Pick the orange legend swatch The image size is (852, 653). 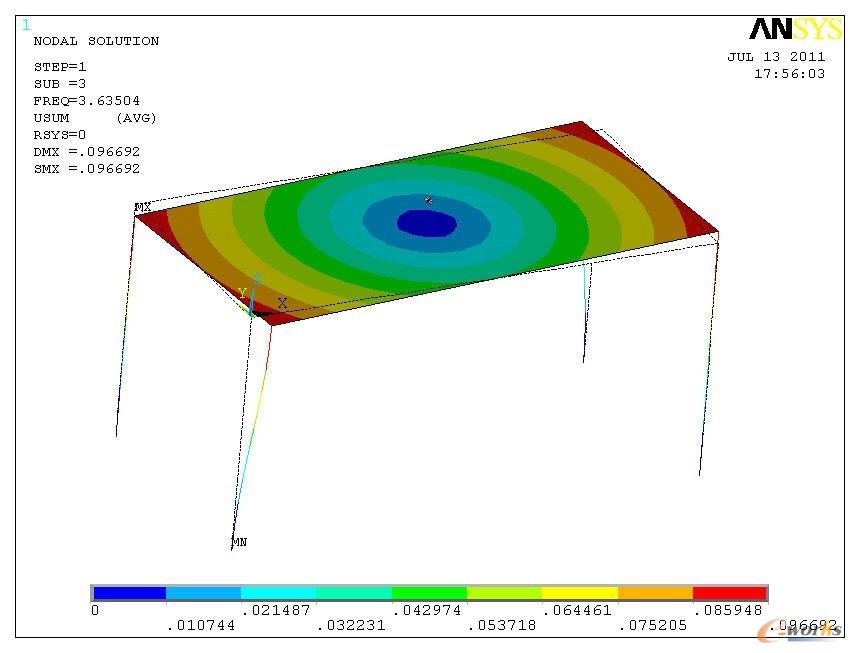click(x=655, y=593)
